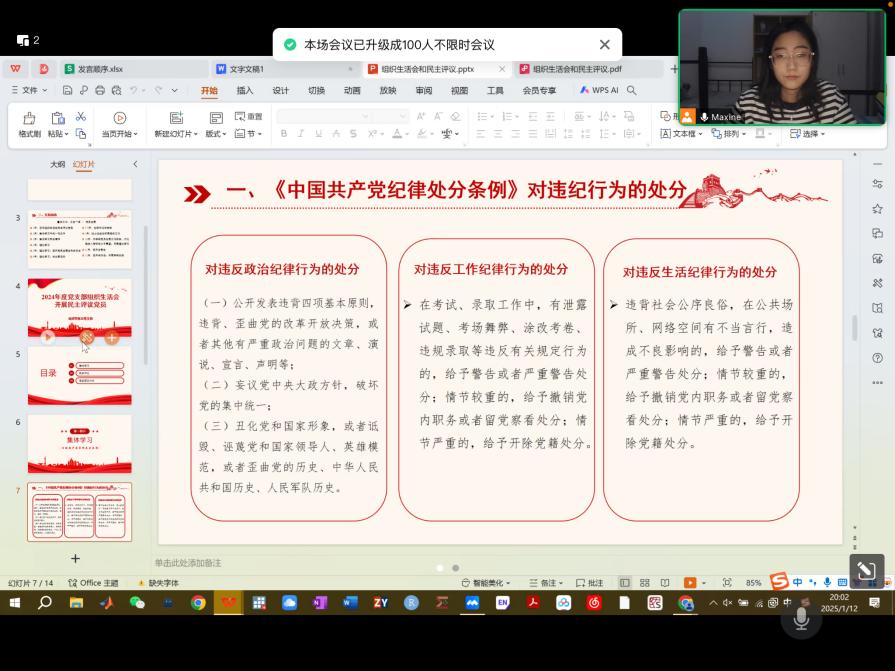Click the 85% zoom level control
This screenshot has width=895, height=671.
point(753,581)
